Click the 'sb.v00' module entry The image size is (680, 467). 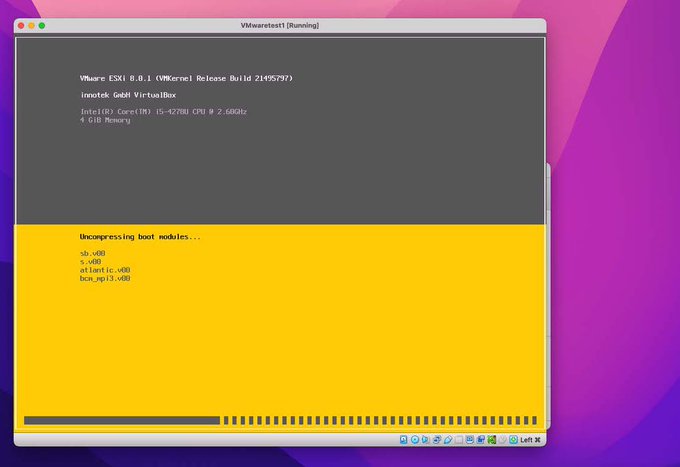pyautogui.click(x=92, y=253)
